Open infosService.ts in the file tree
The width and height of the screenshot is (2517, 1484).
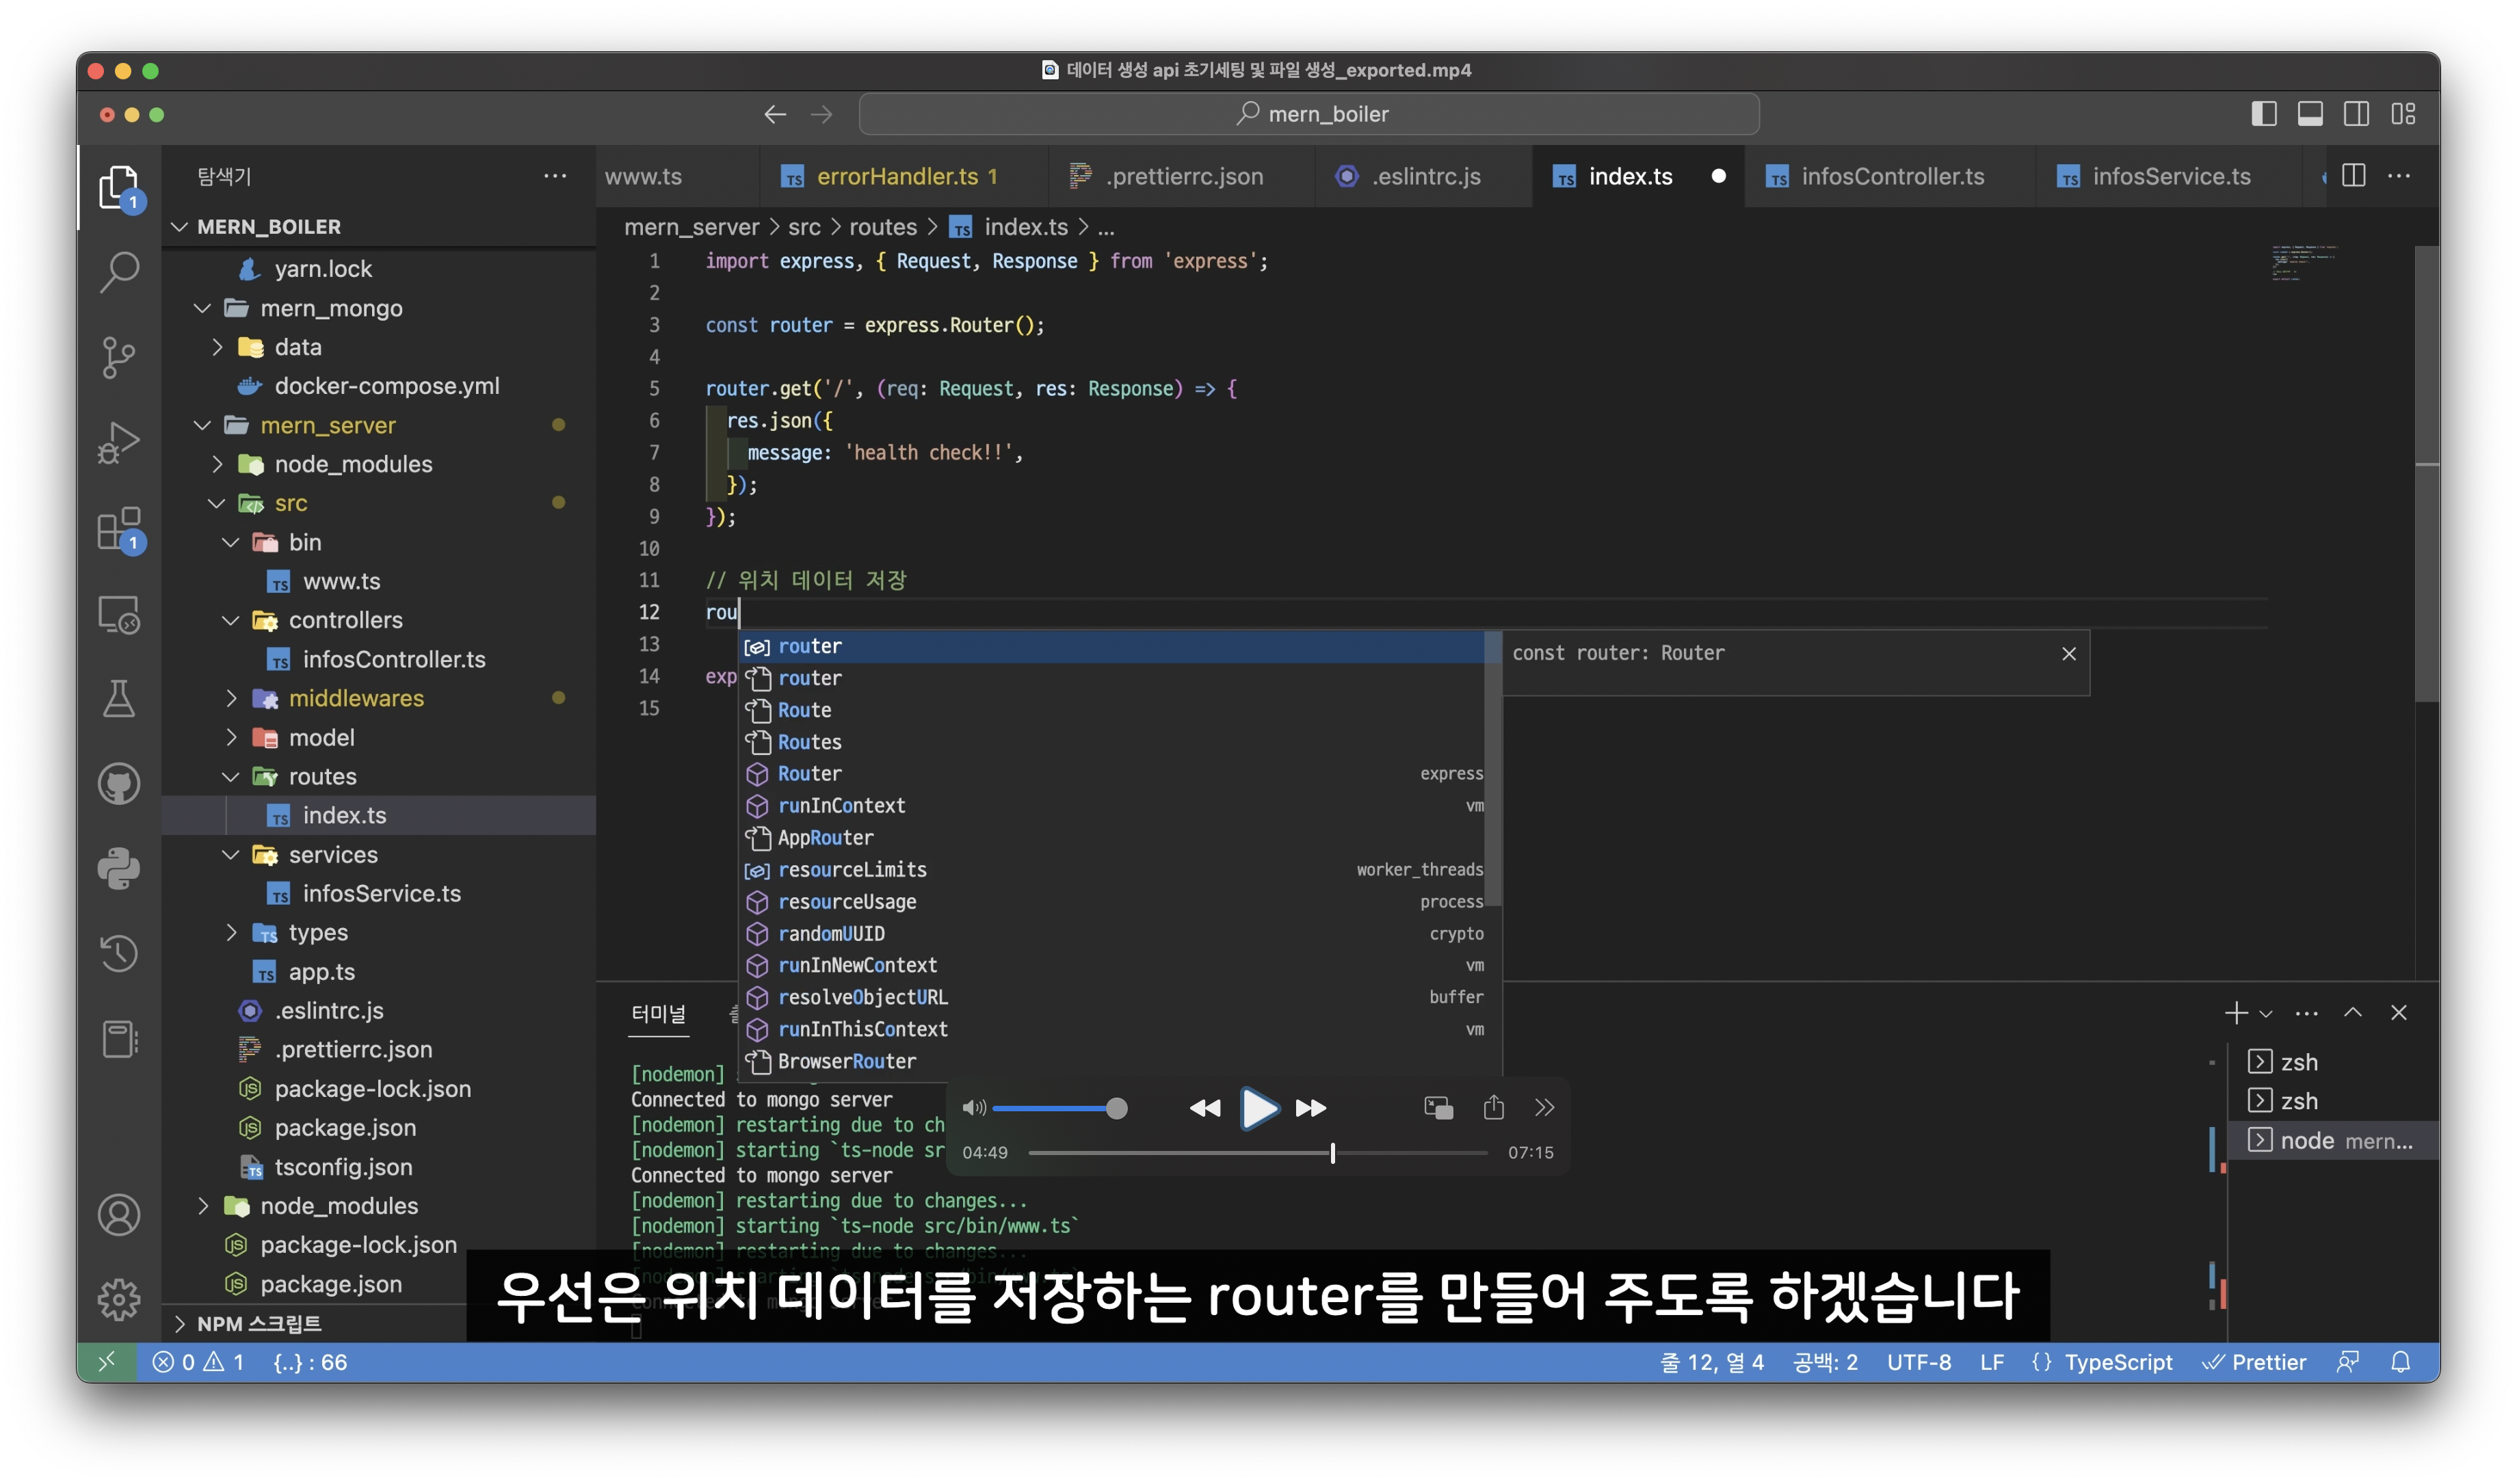tap(381, 893)
